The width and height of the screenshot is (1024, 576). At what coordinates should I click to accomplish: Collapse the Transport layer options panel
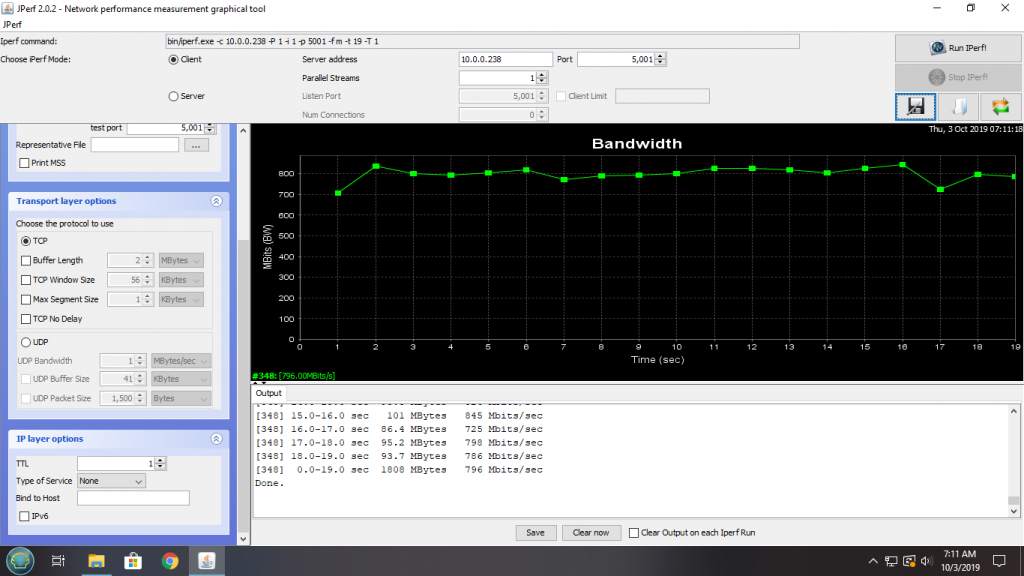216,201
